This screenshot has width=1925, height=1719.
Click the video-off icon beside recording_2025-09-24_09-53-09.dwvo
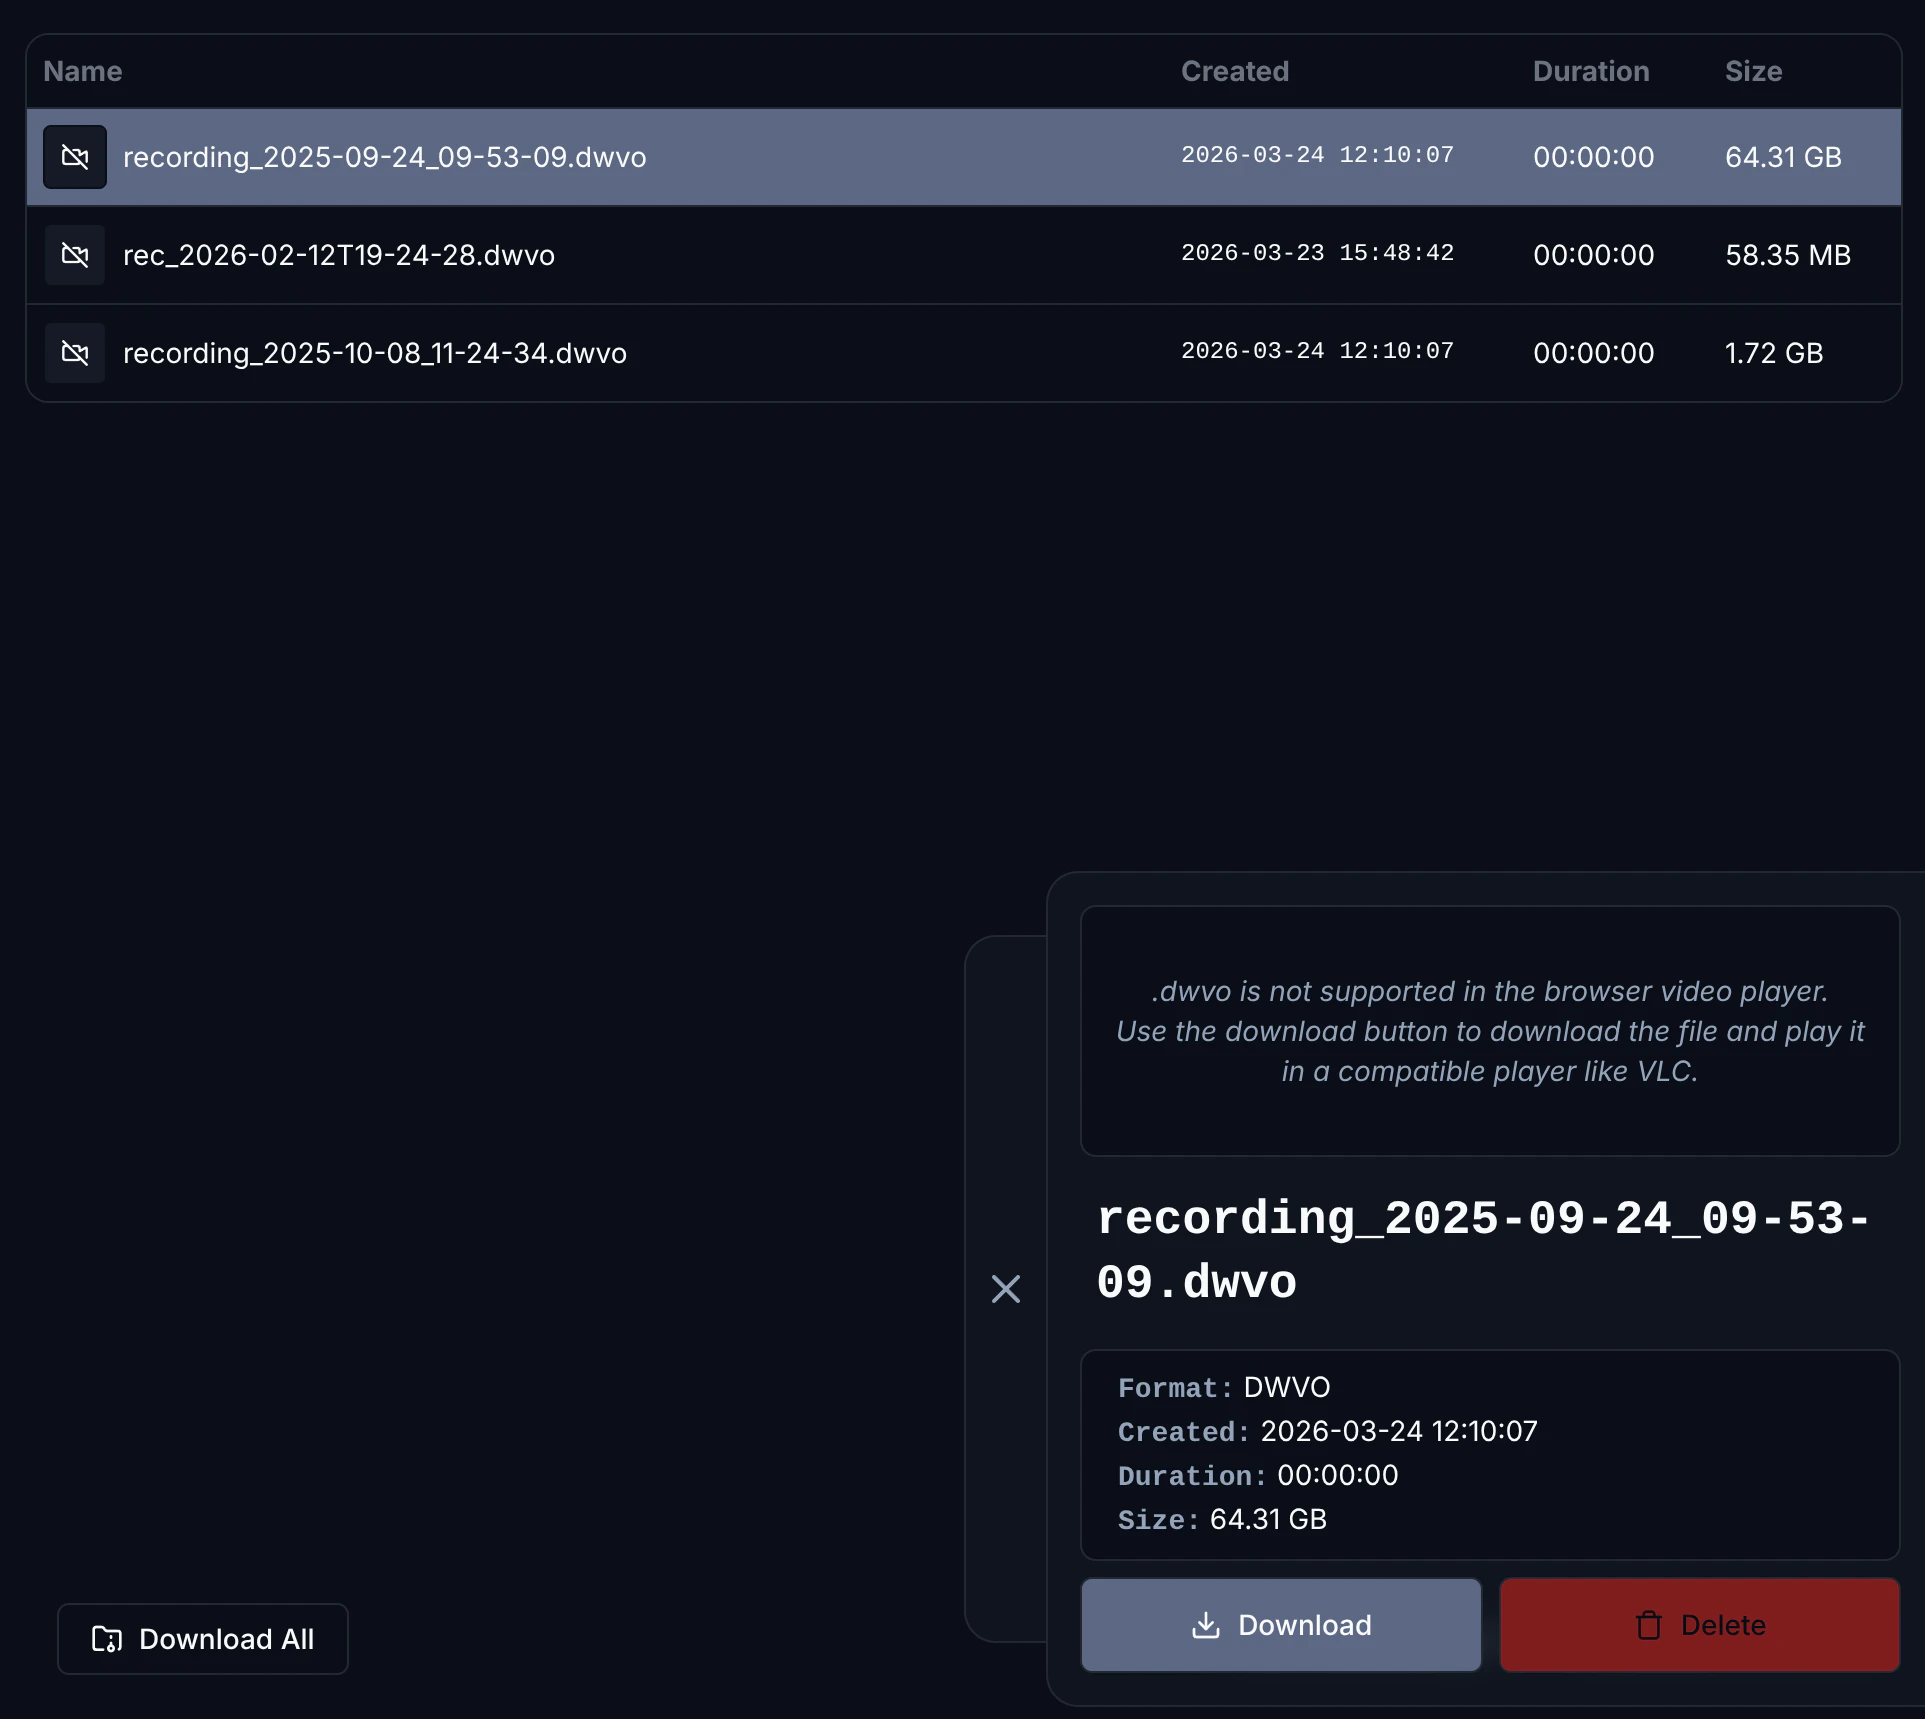tap(75, 156)
